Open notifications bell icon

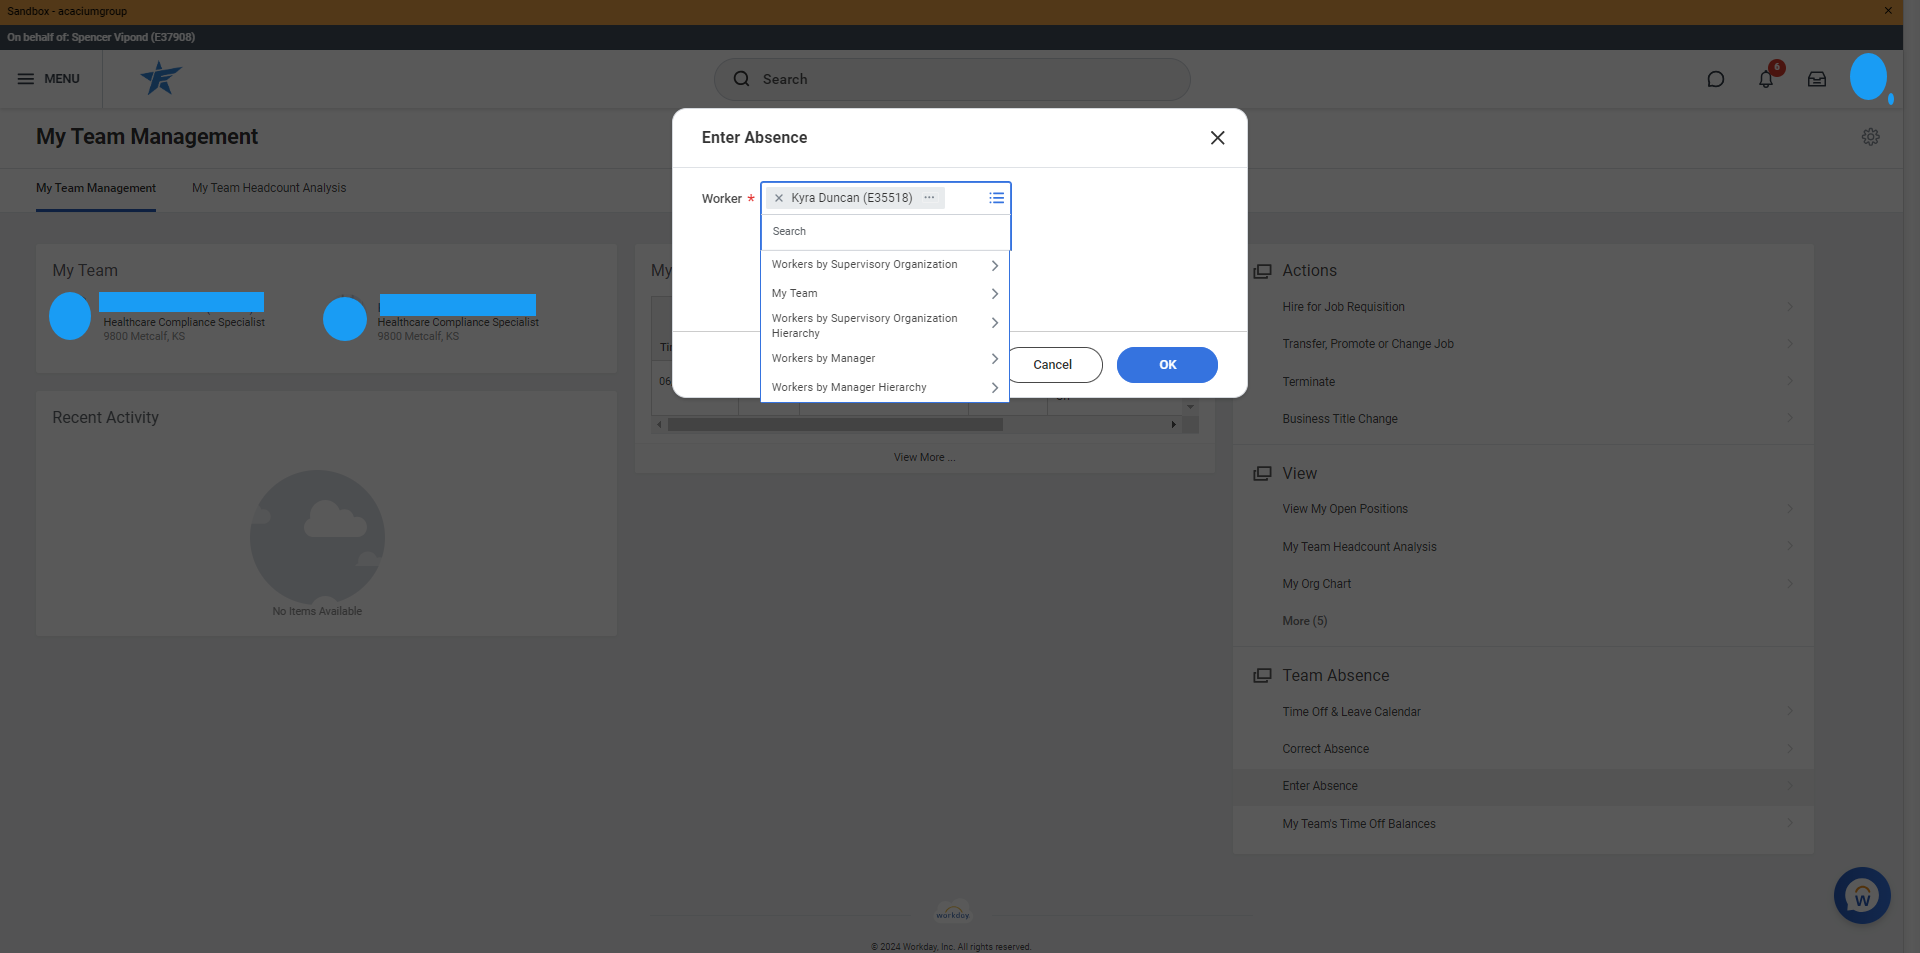pyautogui.click(x=1766, y=79)
